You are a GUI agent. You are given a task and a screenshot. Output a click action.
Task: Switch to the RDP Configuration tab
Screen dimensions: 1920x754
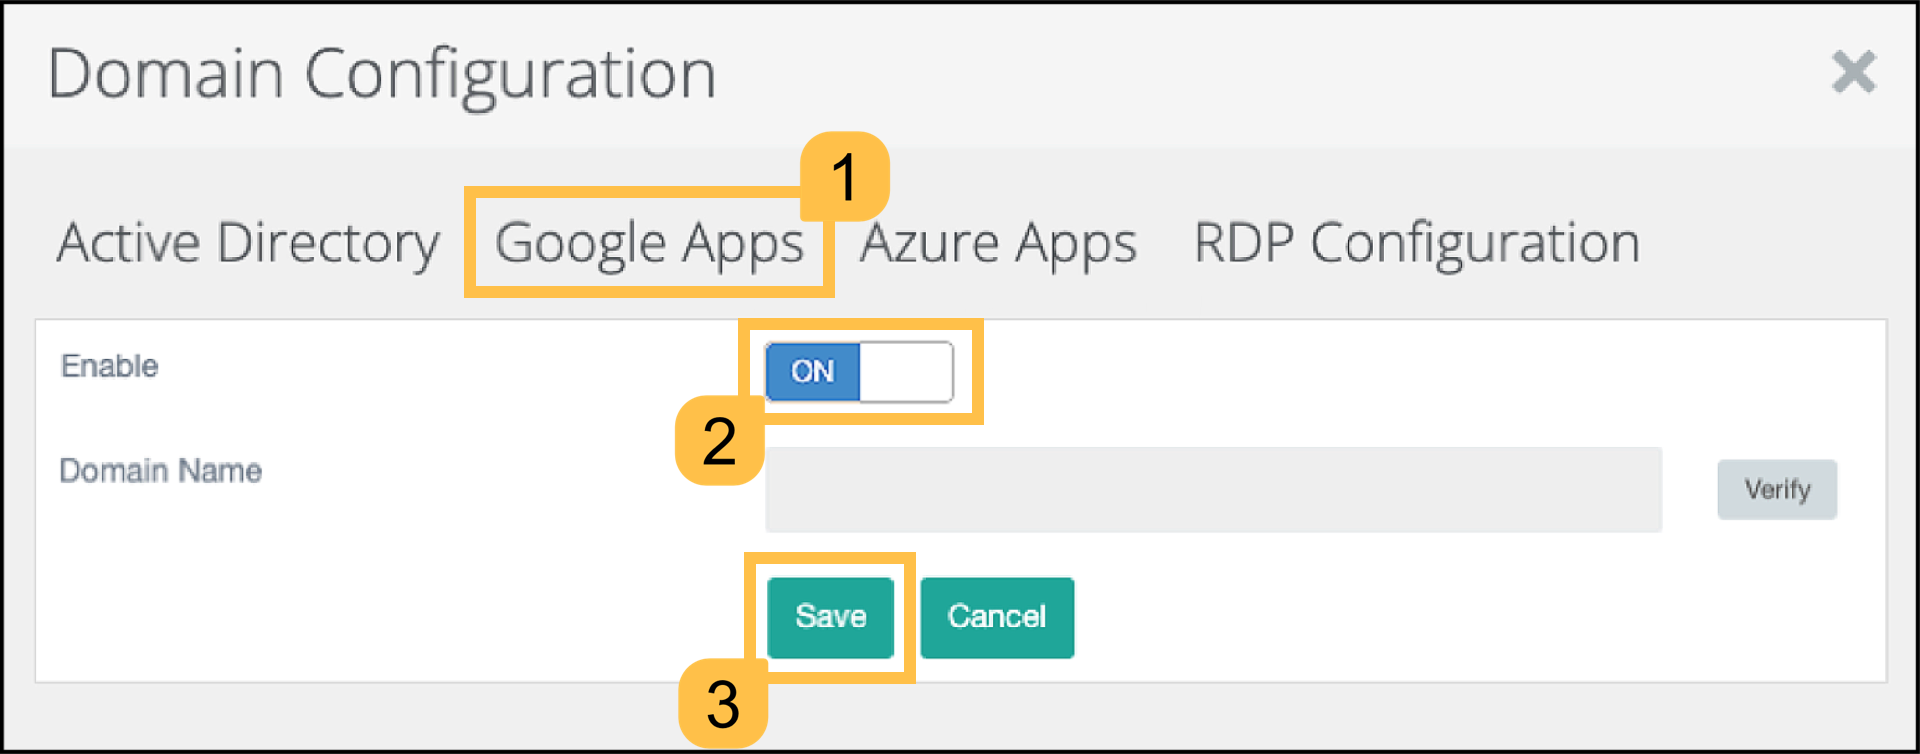(x=1415, y=241)
